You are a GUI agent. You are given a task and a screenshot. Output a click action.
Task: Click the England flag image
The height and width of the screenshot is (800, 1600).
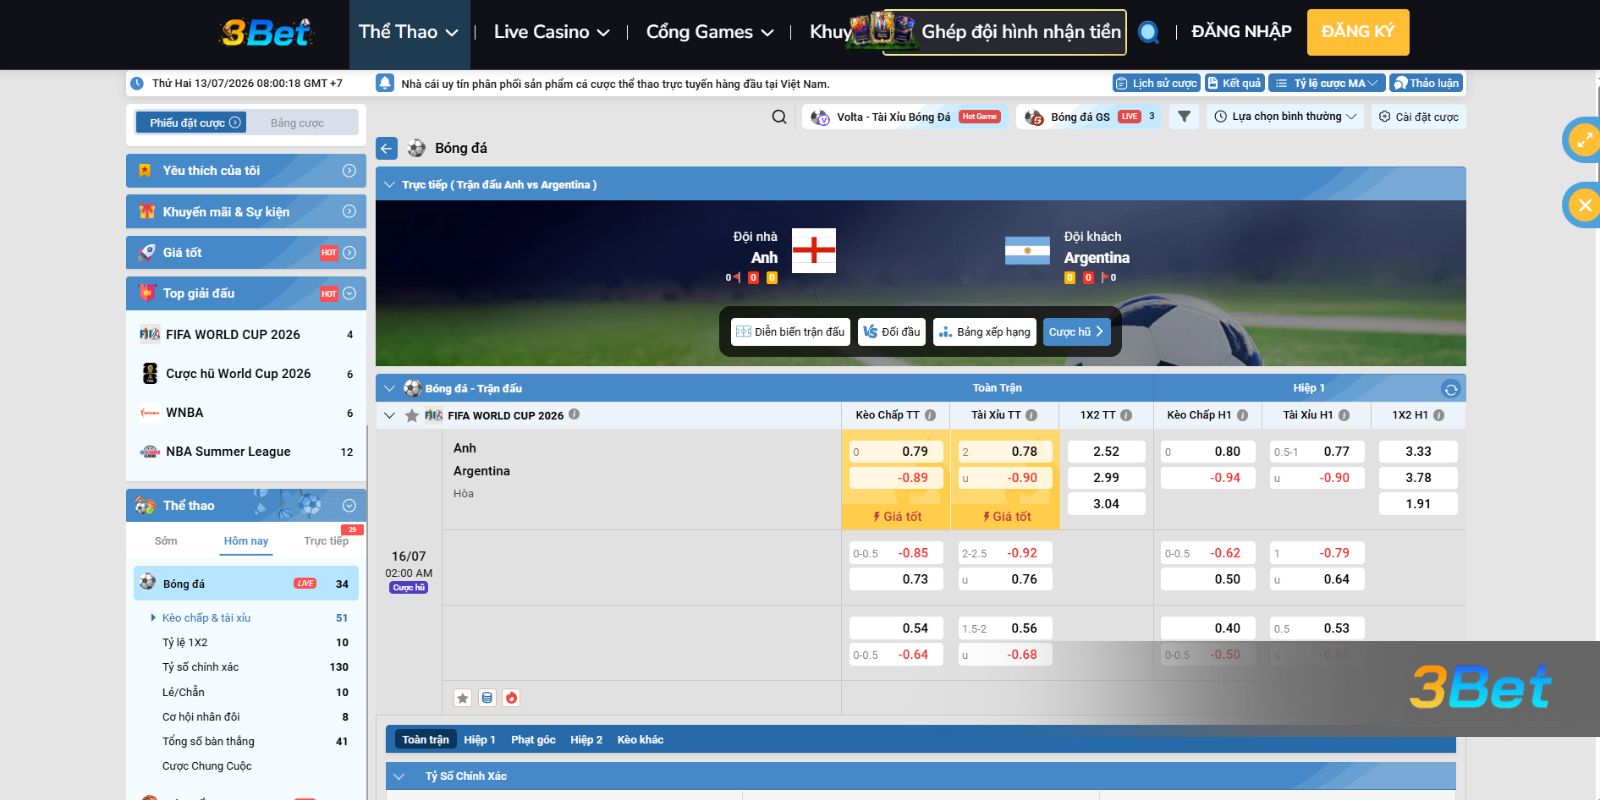point(814,250)
